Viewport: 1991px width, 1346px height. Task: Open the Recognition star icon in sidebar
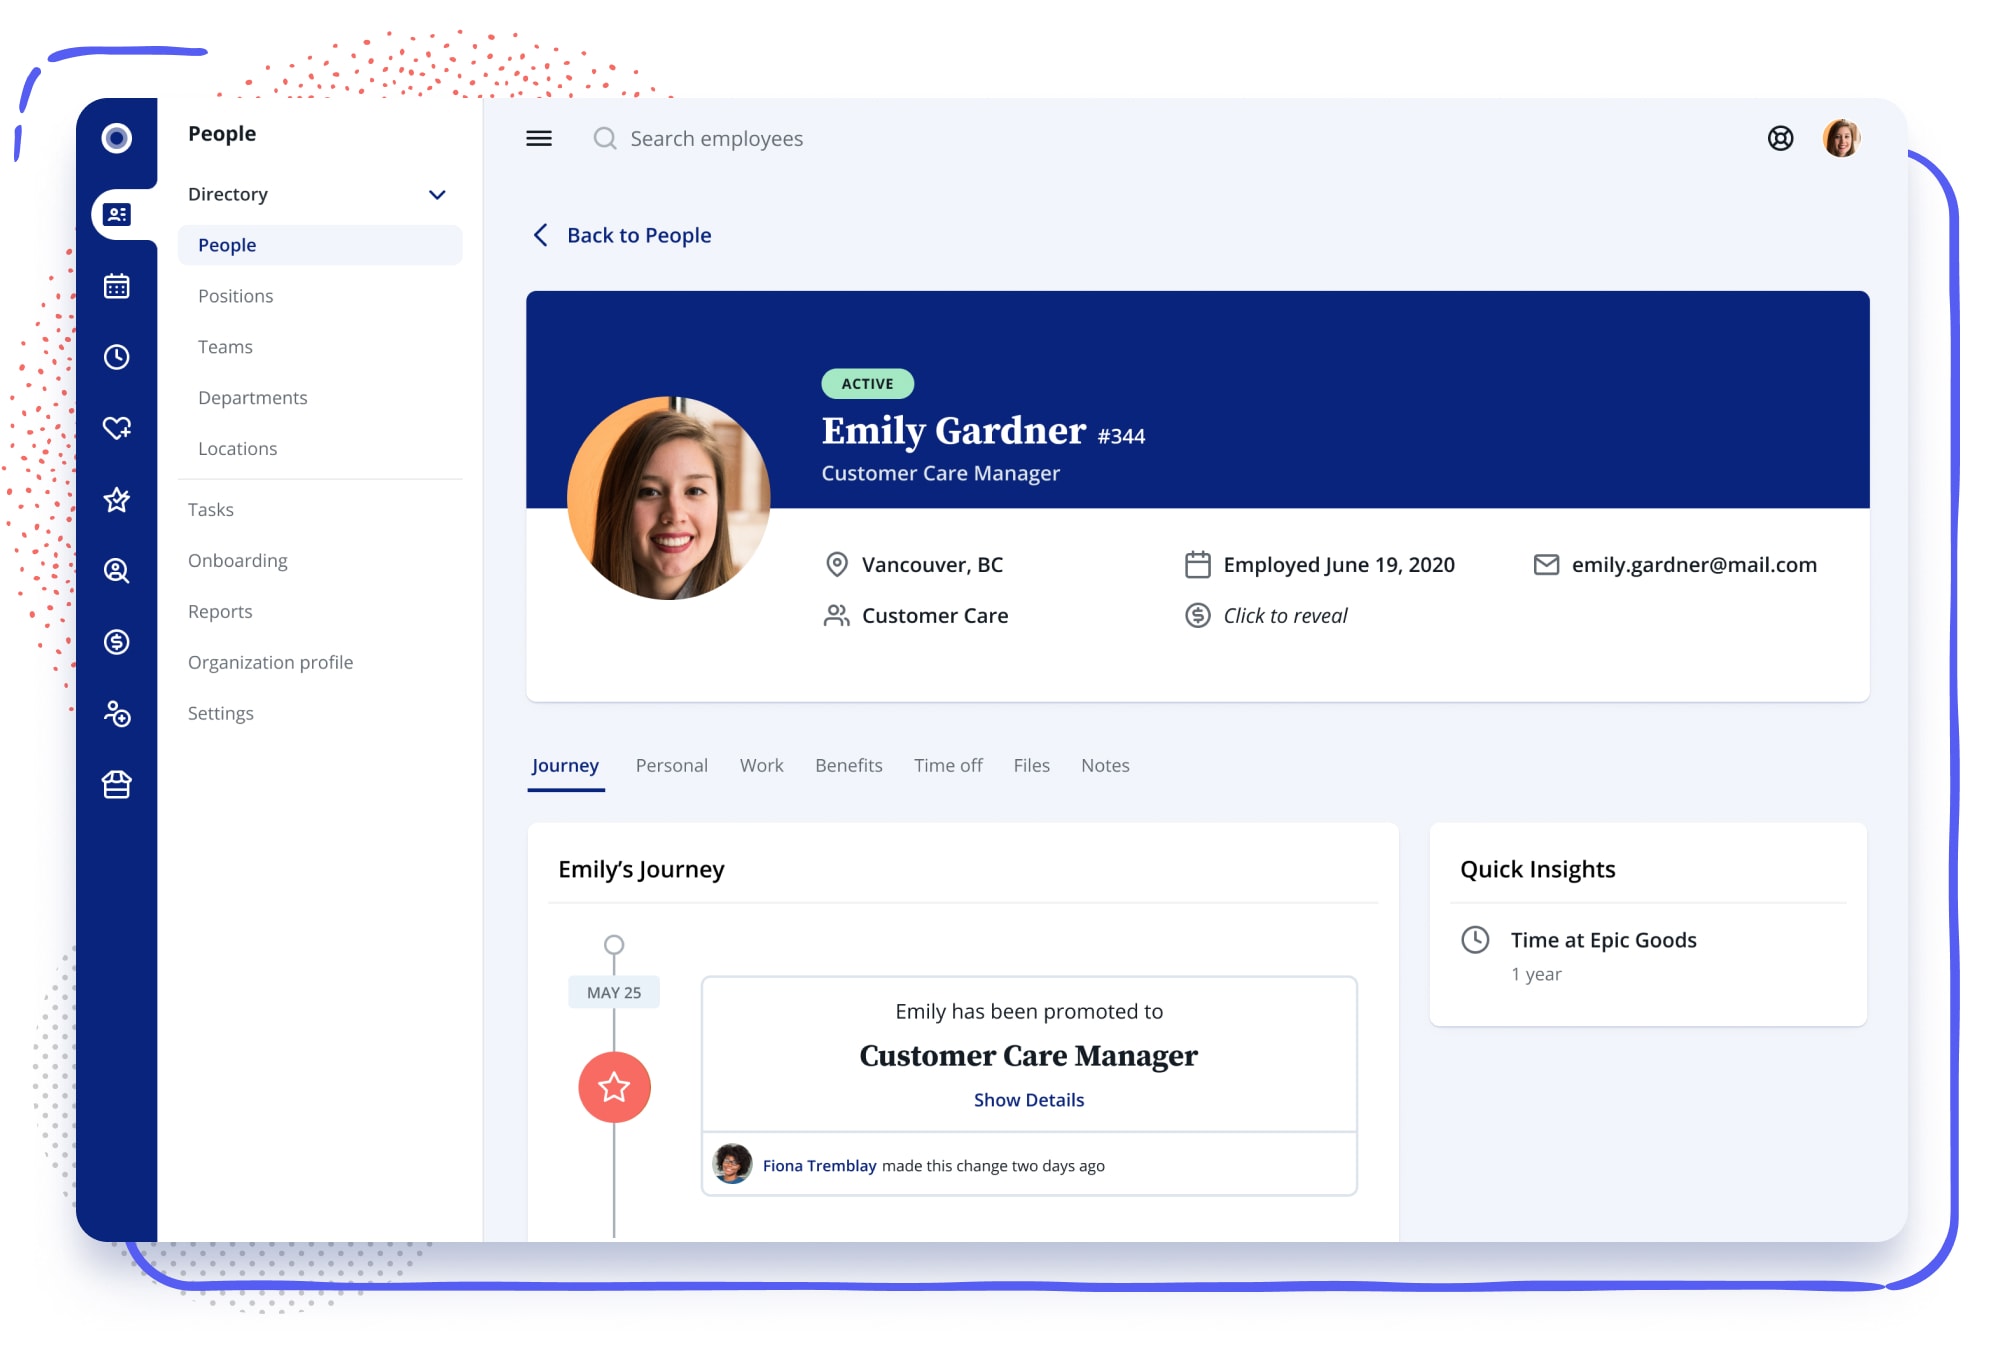(x=117, y=499)
